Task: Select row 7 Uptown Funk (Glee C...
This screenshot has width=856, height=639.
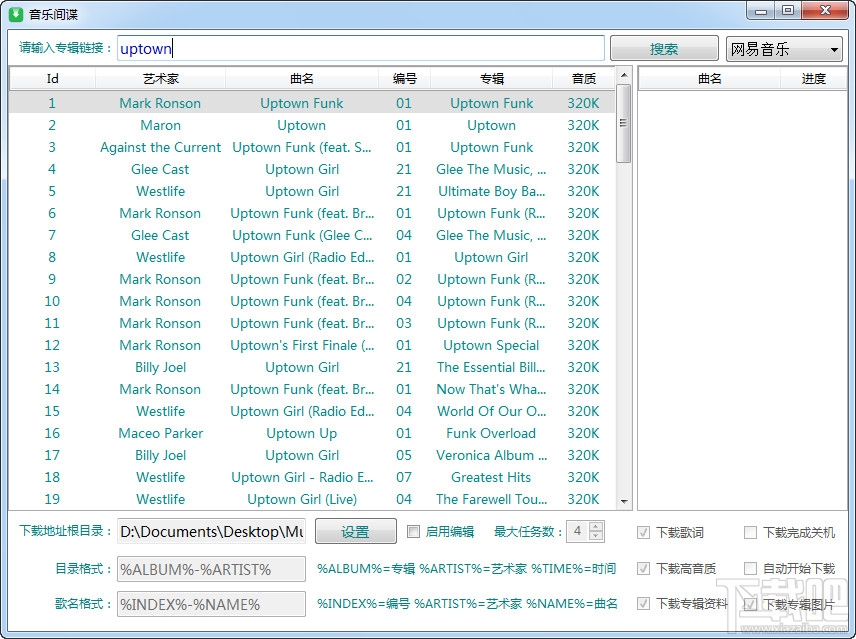Action: [302, 235]
